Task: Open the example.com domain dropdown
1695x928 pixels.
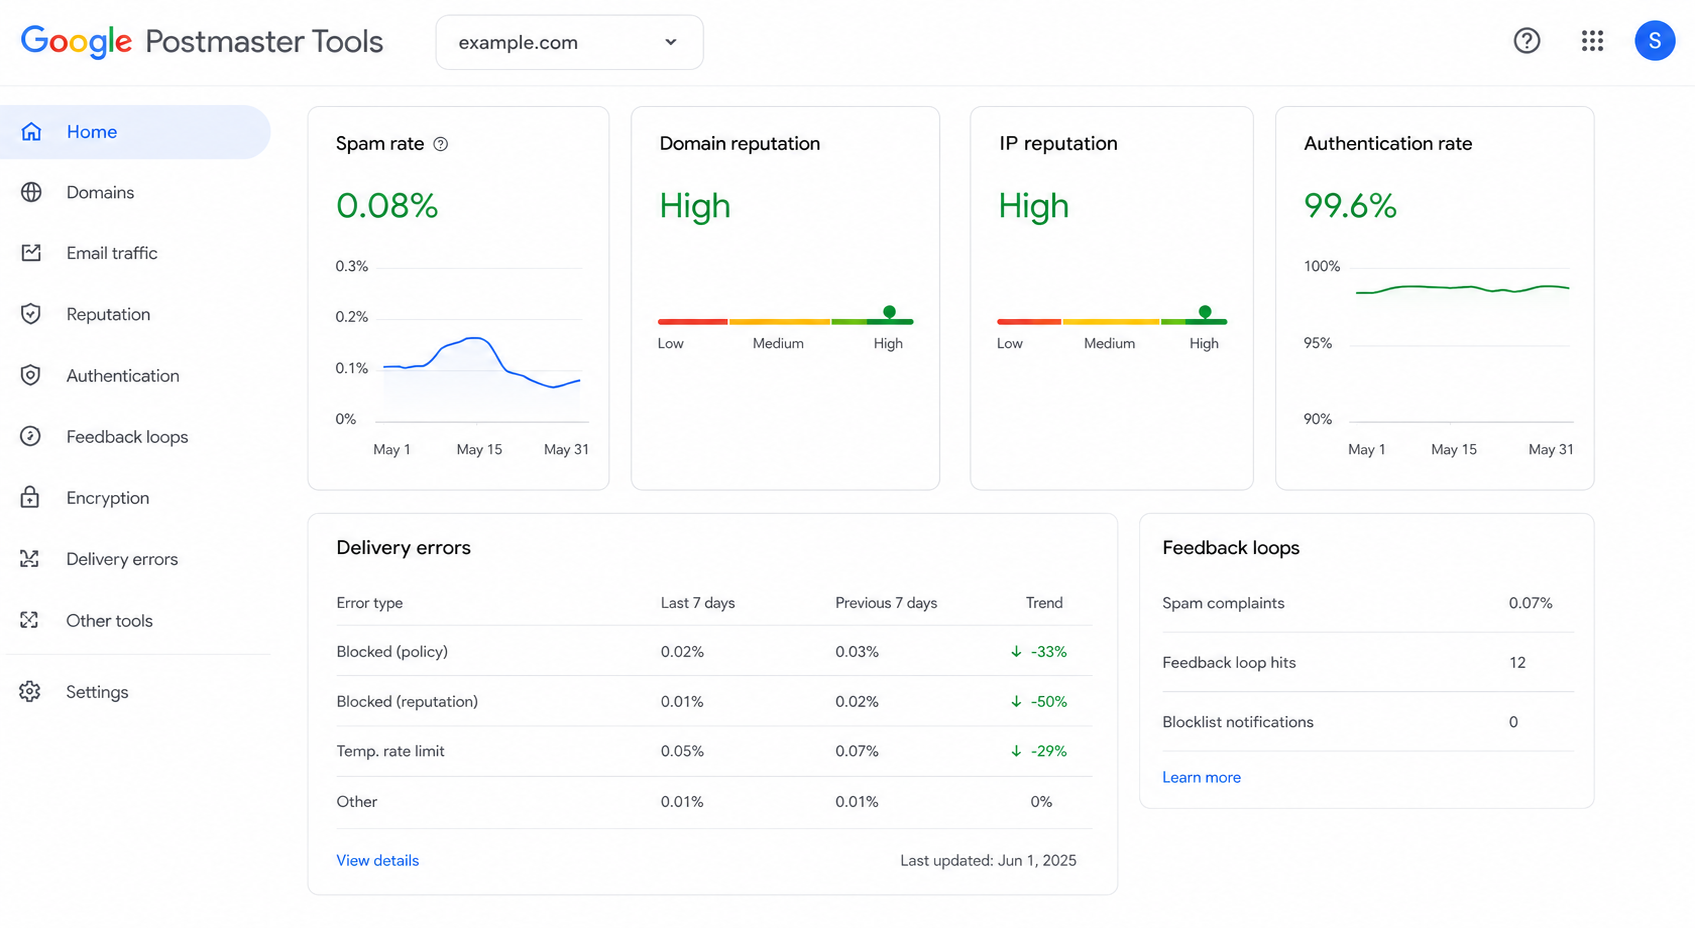Action: [569, 42]
